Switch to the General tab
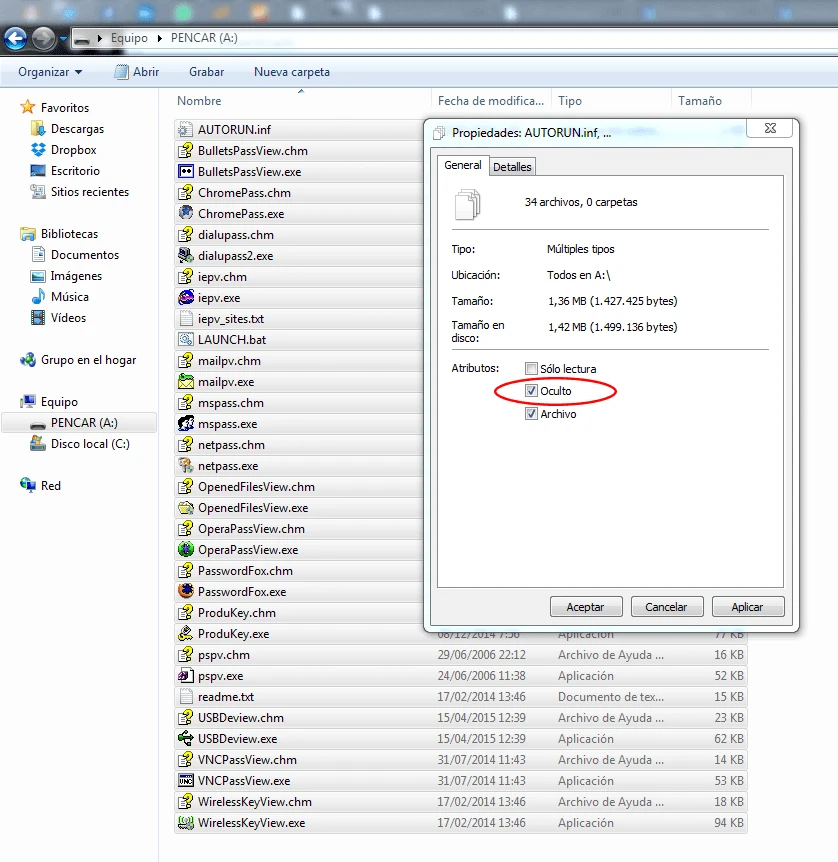 462,165
